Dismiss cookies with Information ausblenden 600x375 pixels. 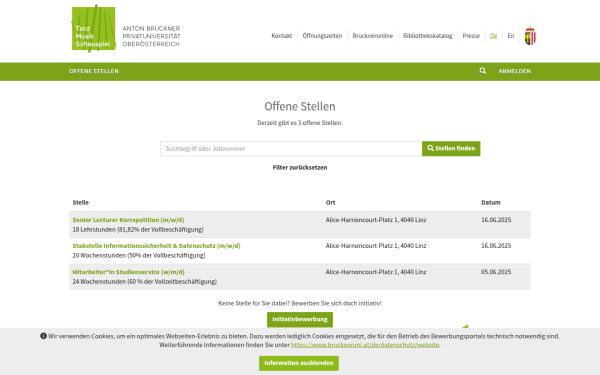299,363
